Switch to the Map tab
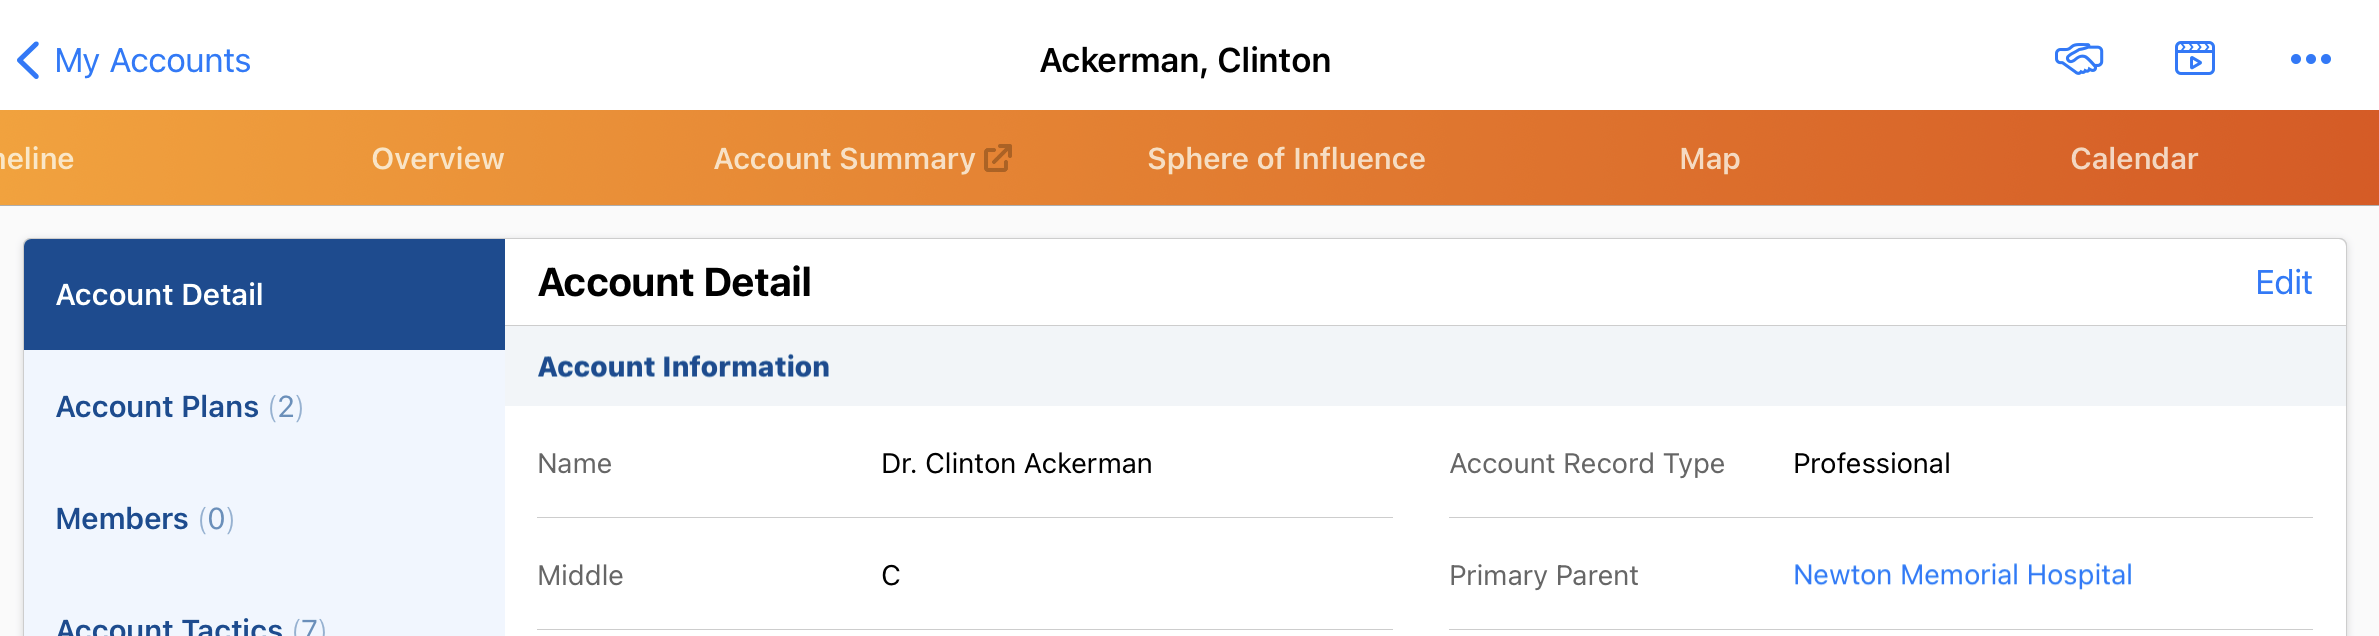This screenshot has height=636, width=2379. (x=1709, y=158)
